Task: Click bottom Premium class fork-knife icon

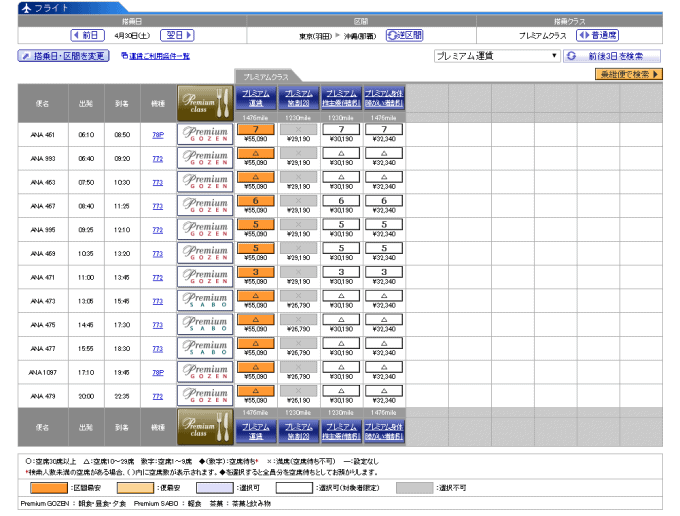Action: 205,427
